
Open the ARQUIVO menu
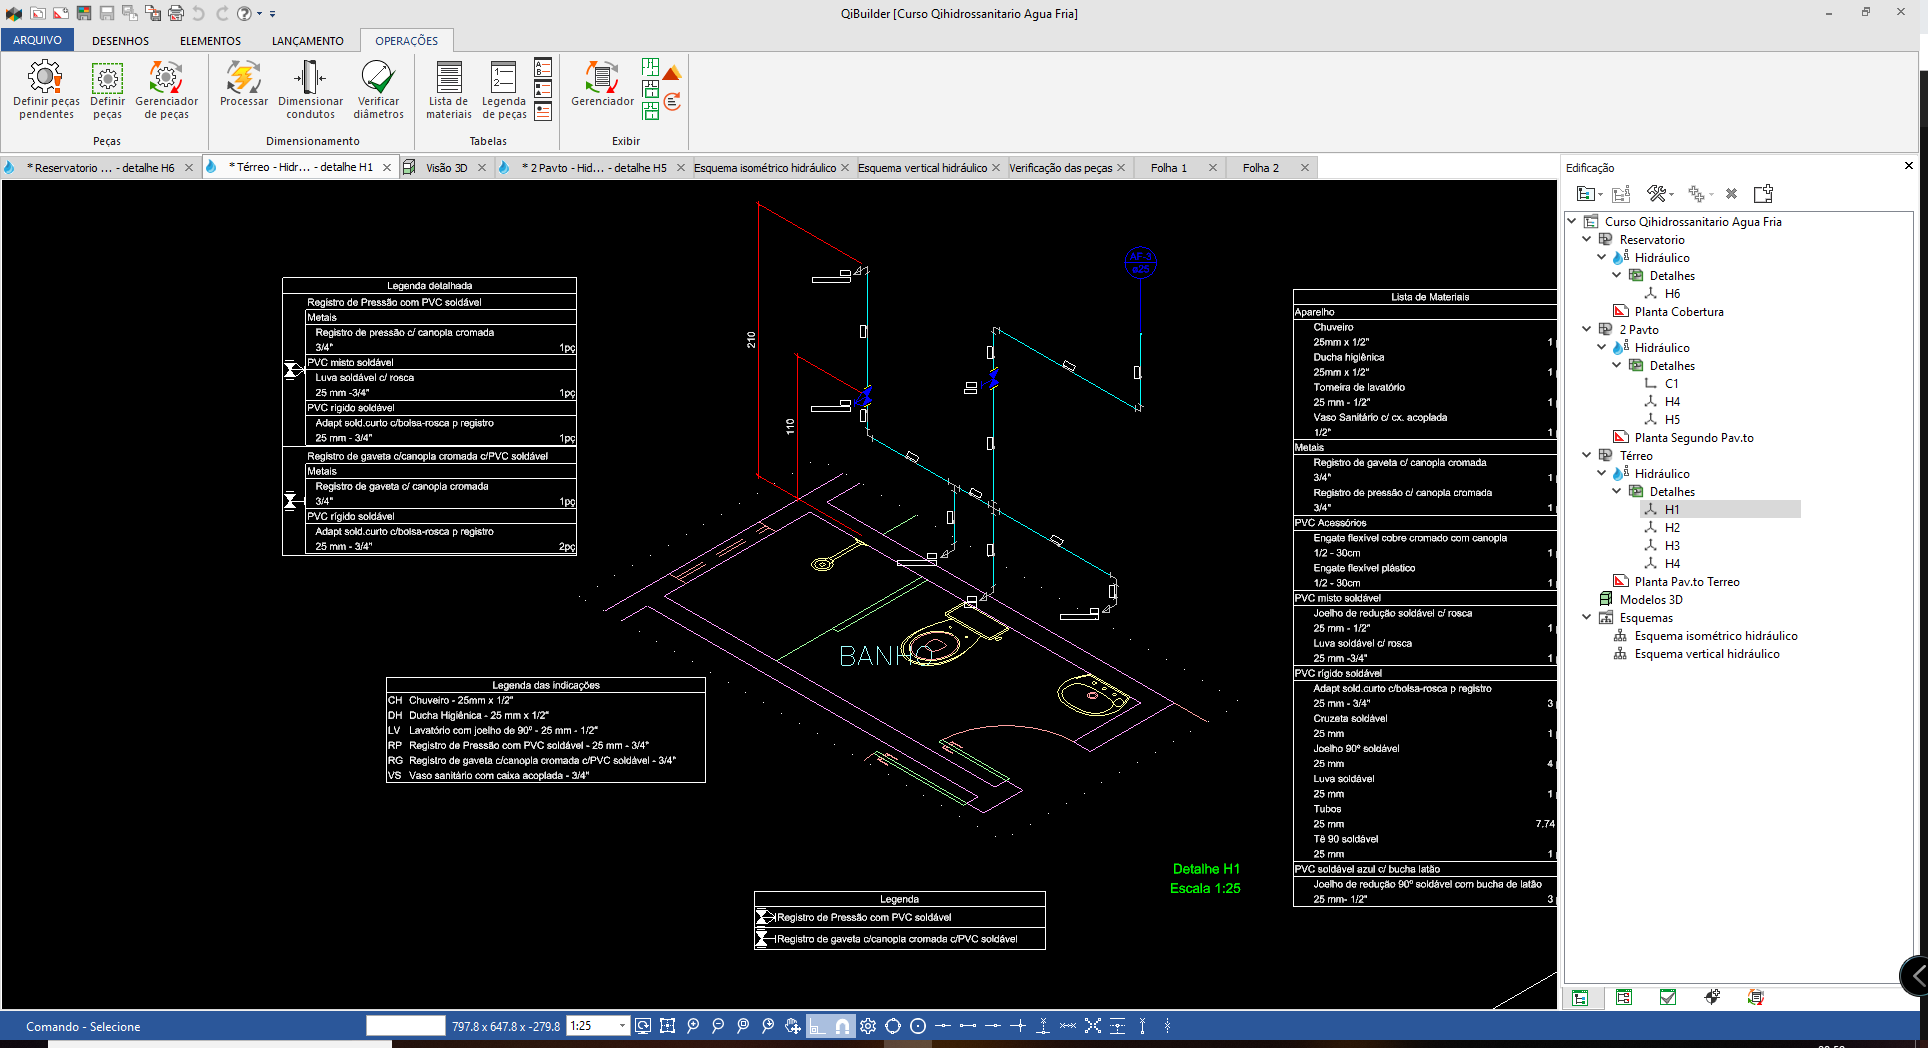point(37,40)
